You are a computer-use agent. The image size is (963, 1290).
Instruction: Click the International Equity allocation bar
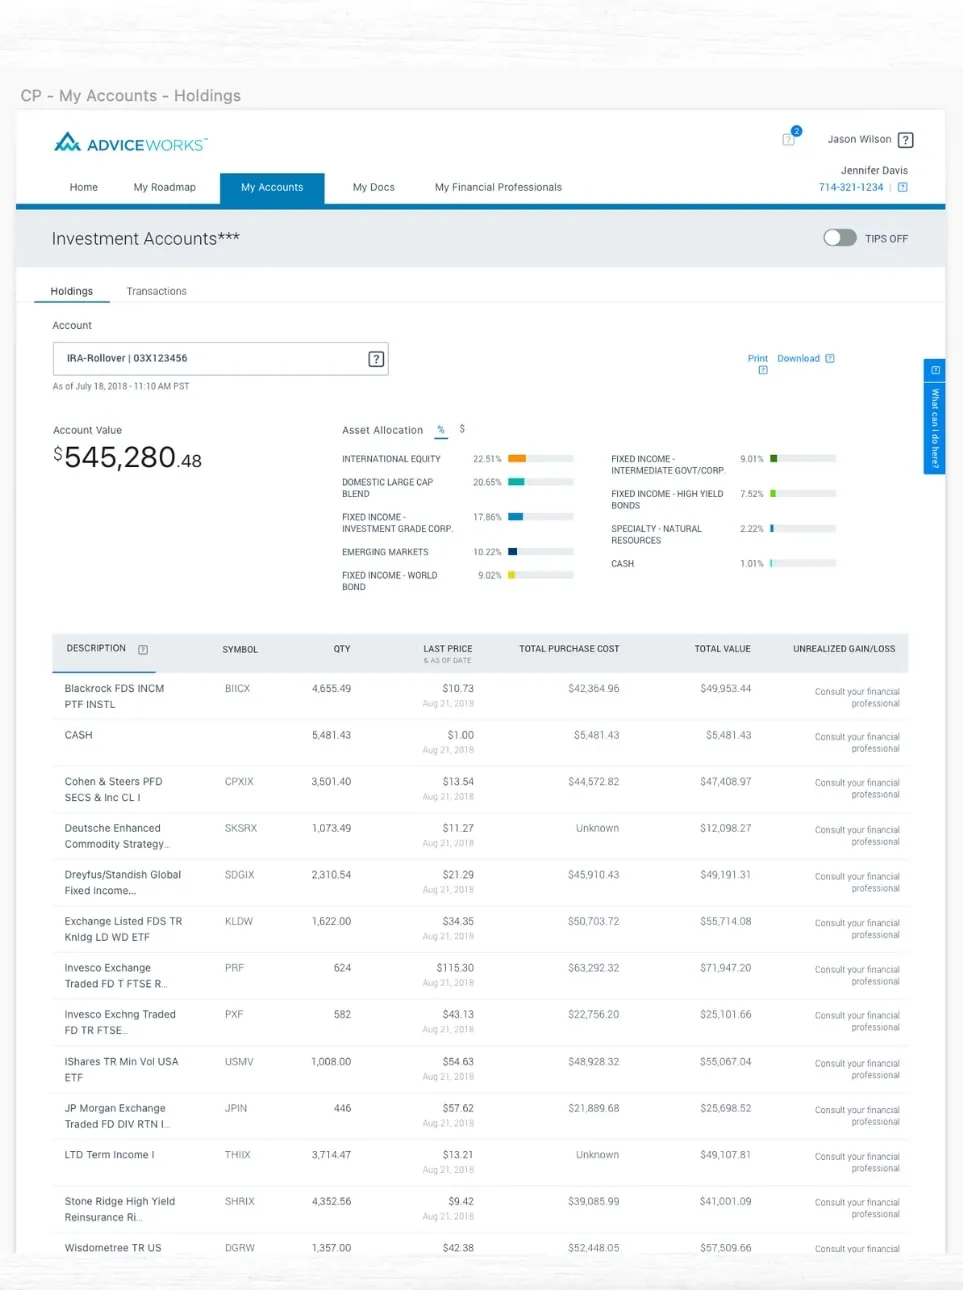[540, 459]
